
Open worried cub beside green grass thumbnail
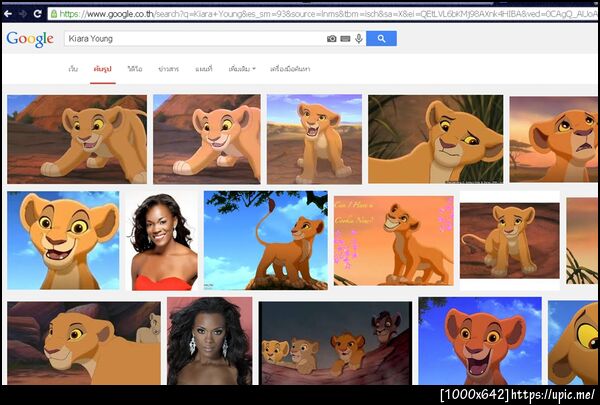point(435,139)
